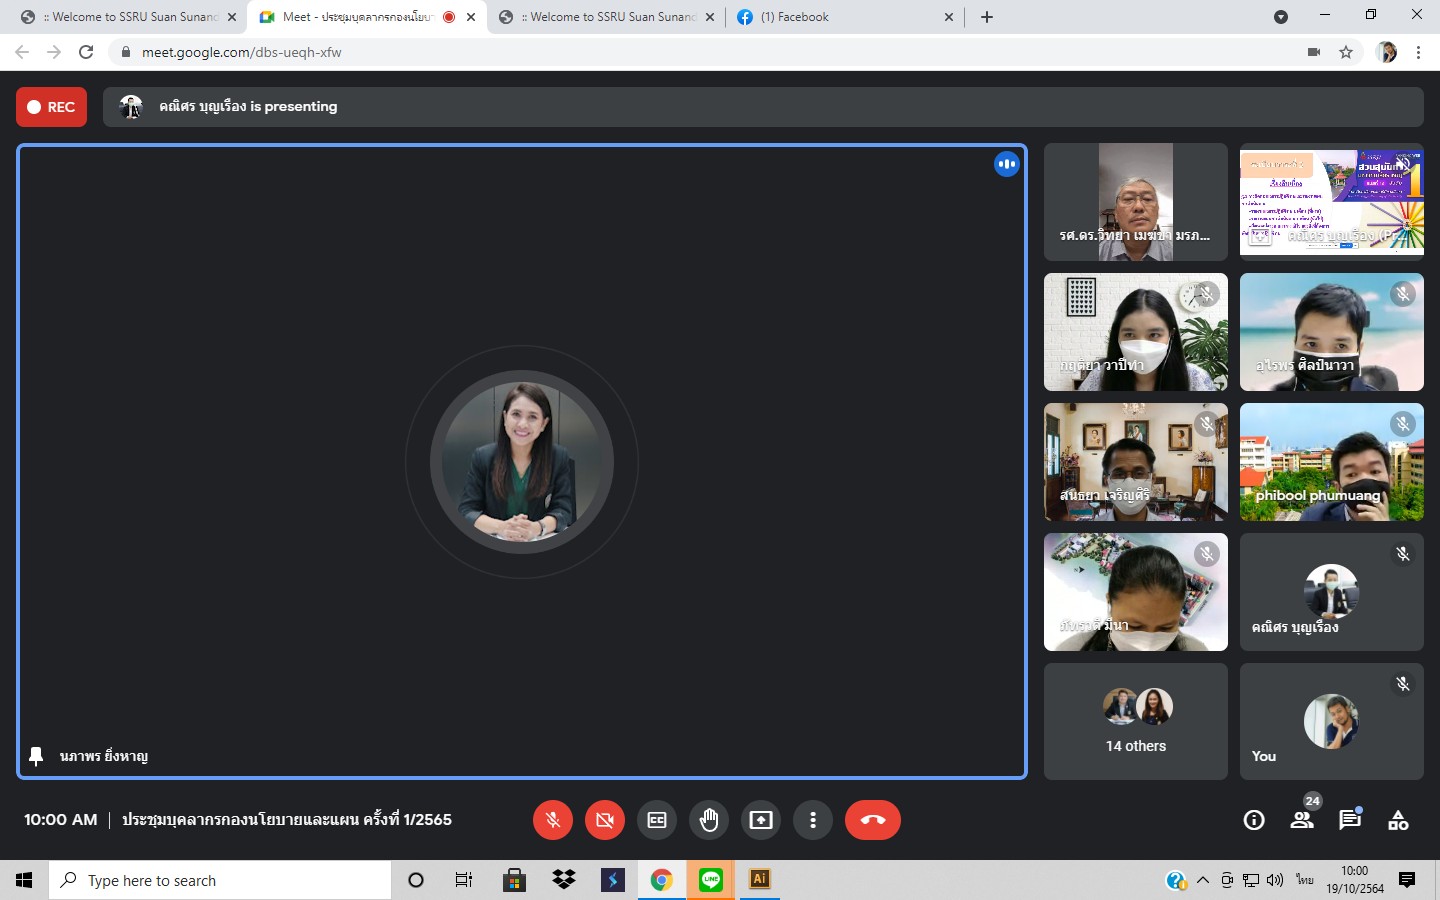Expand hidden system tray icons
The width and height of the screenshot is (1440, 900).
[1203, 880]
